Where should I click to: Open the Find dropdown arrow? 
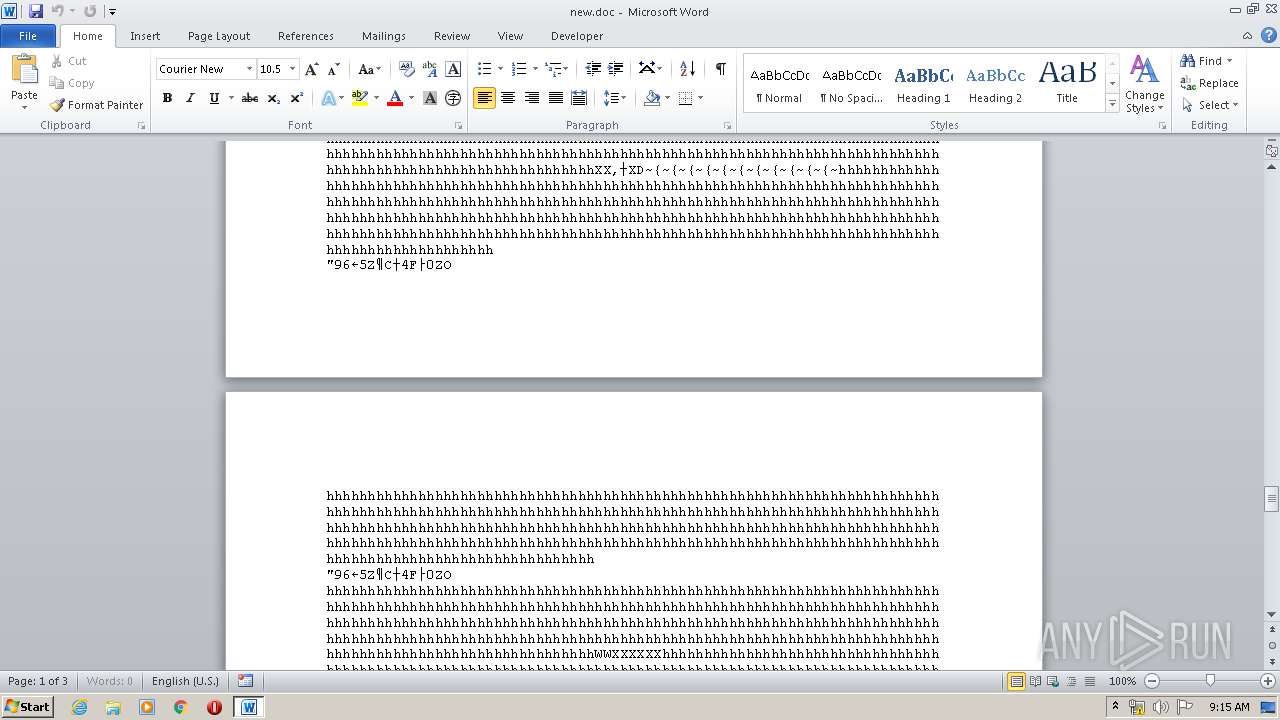(1229, 61)
